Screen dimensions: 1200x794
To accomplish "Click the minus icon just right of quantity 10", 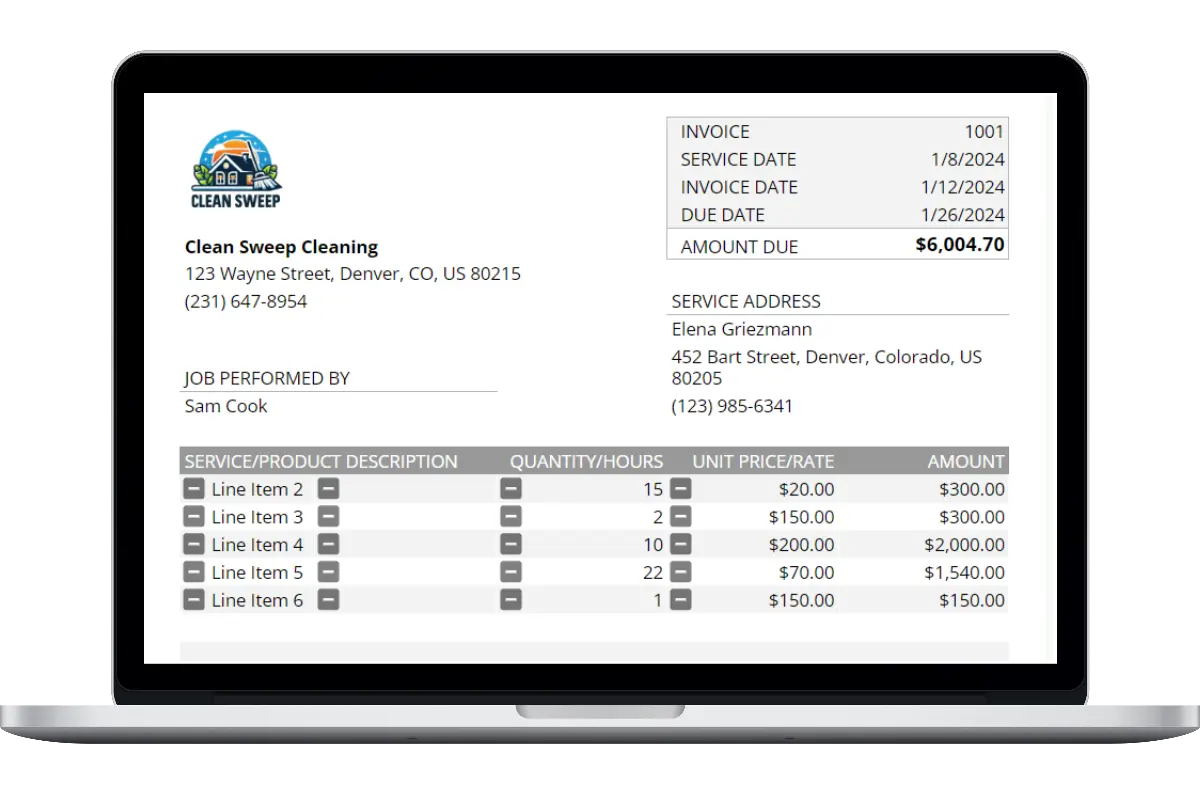I will point(680,545).
